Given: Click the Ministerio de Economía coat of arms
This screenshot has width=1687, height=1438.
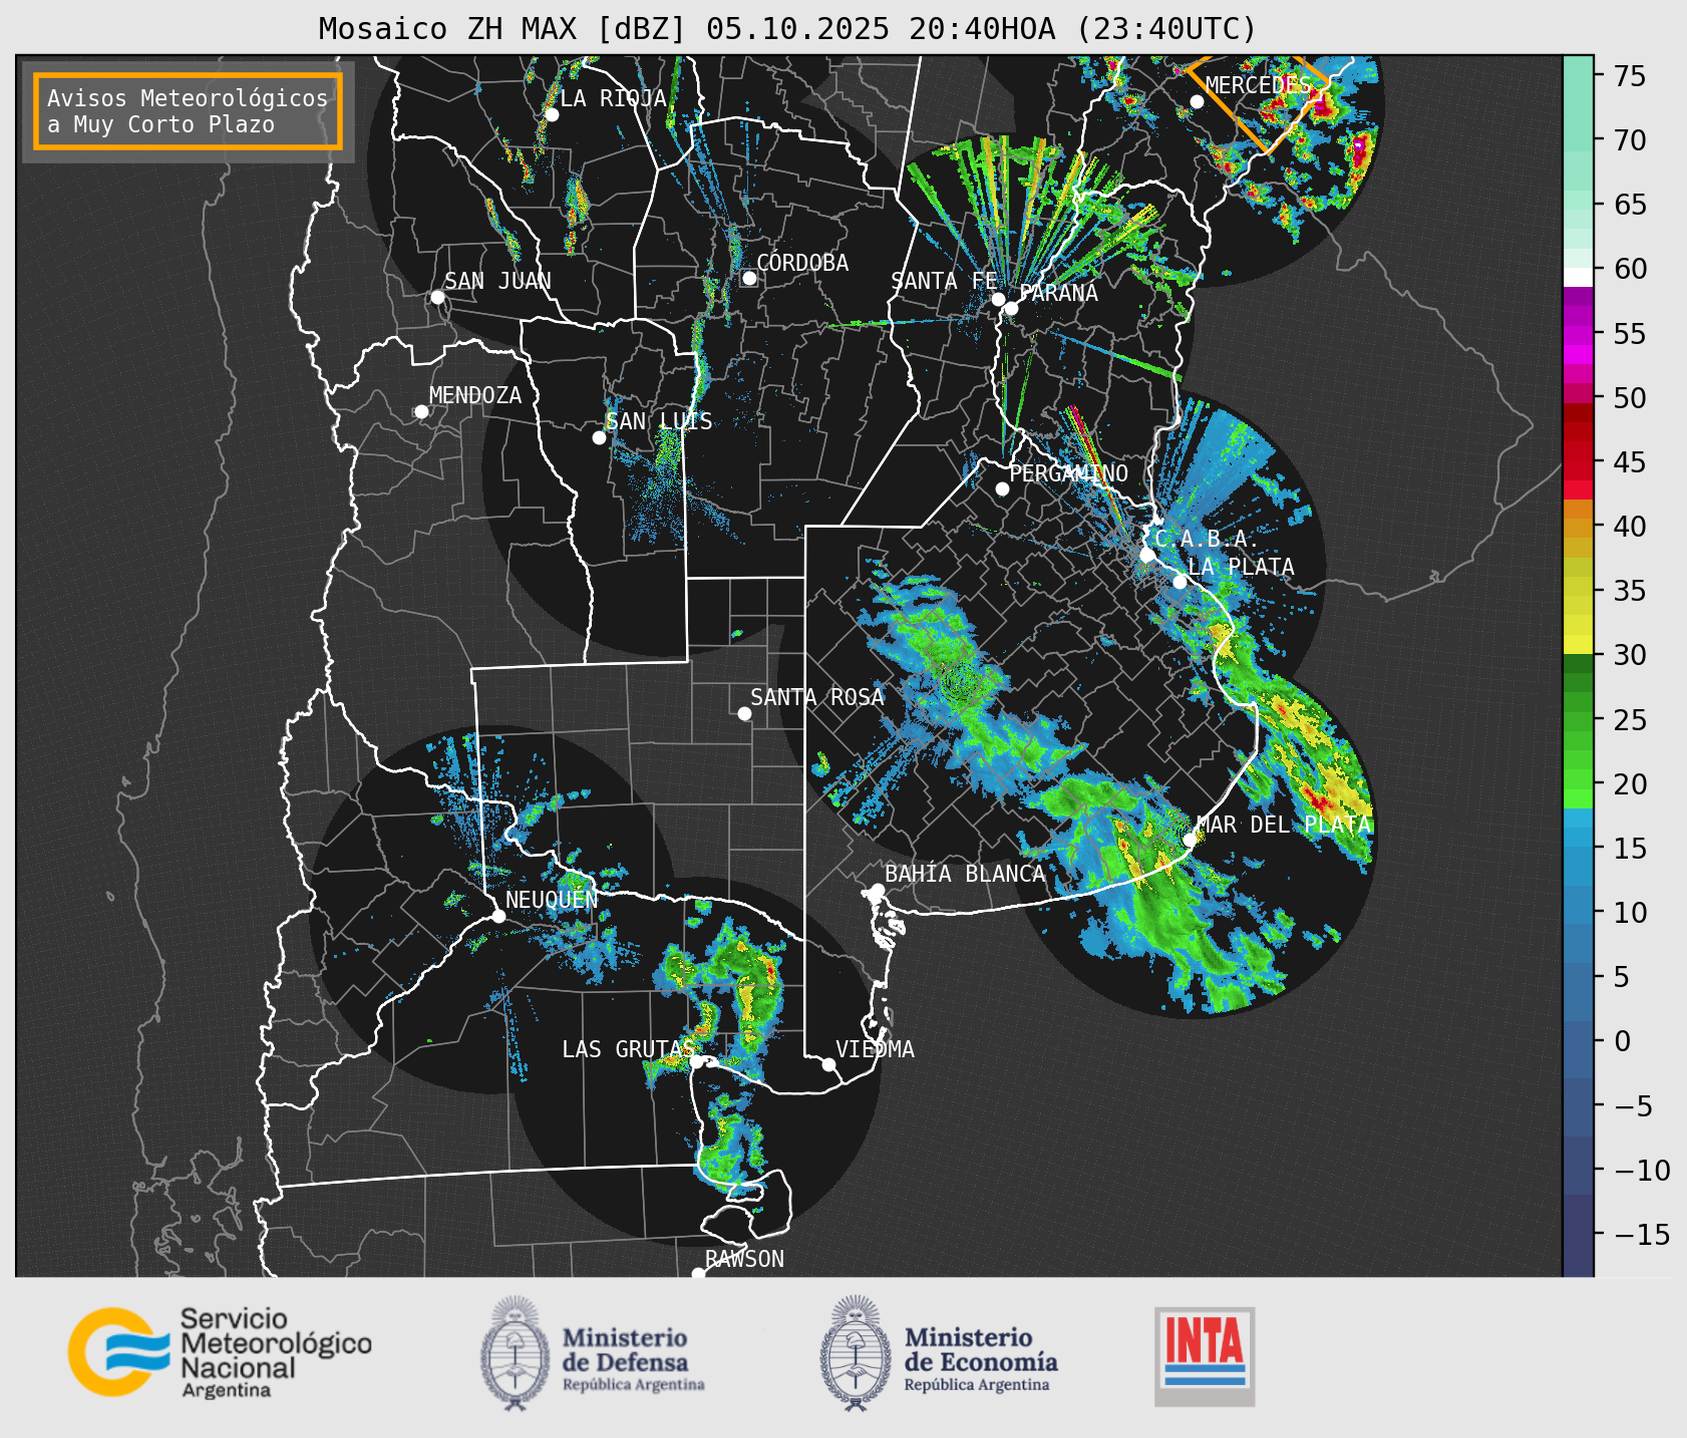Looking at the screenshot, I should [x=855, y=1352].
